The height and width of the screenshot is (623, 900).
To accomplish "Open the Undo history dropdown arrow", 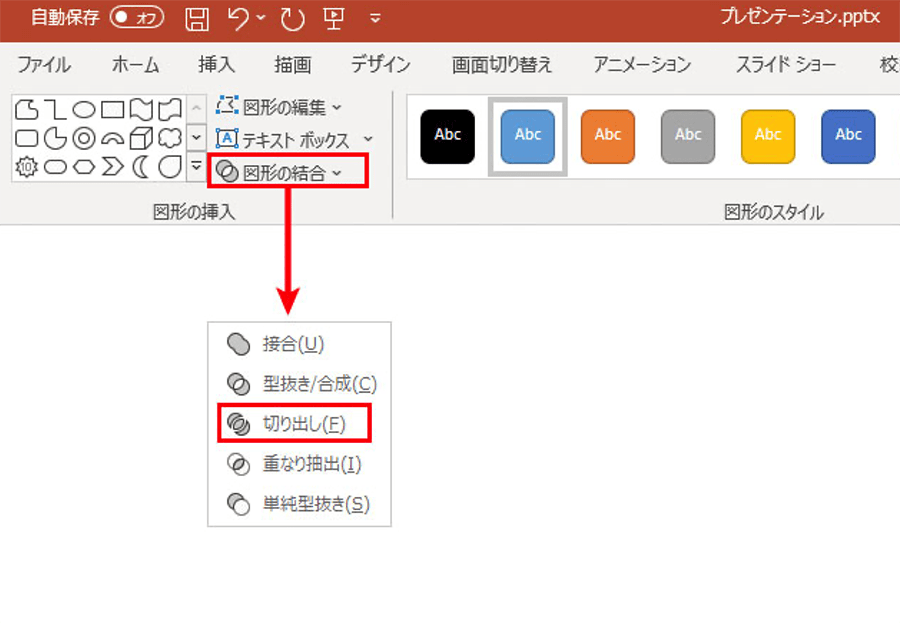I will point(261,18).
